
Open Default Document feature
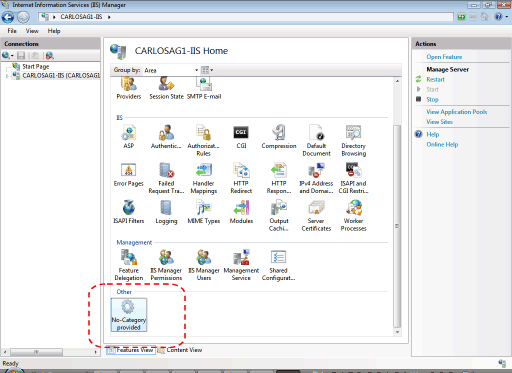[316, 140]
